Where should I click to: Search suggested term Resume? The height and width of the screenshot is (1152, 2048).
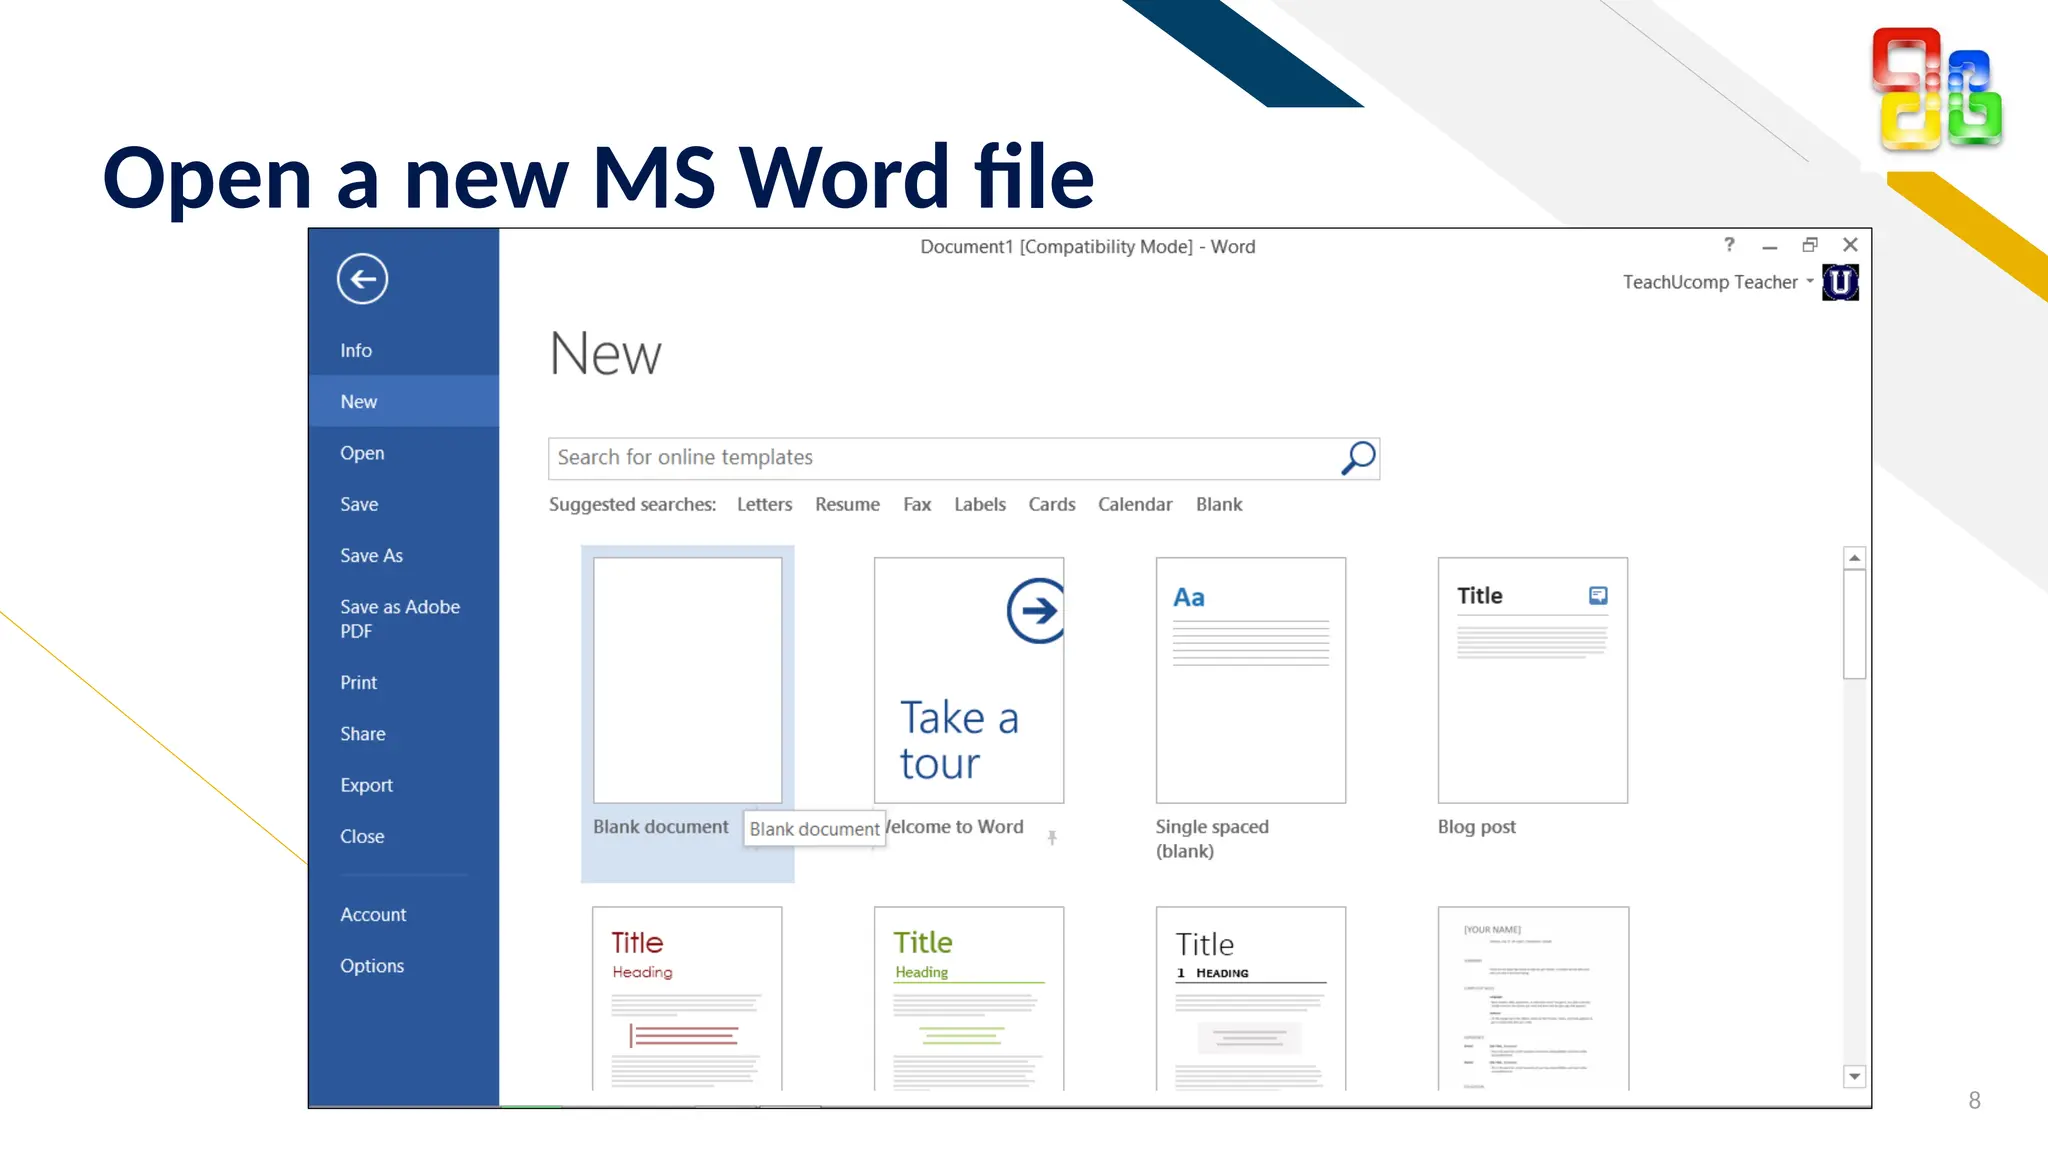[847, 505]
